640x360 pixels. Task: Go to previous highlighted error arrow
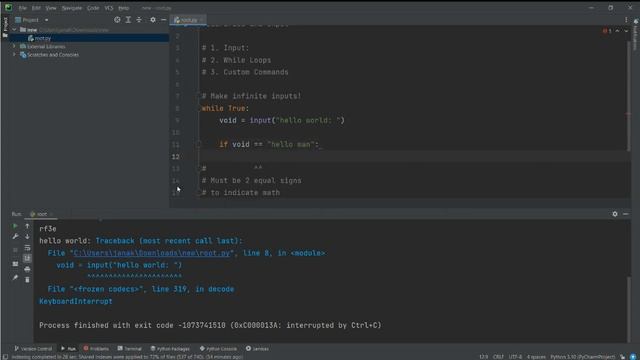pos(617,31)
